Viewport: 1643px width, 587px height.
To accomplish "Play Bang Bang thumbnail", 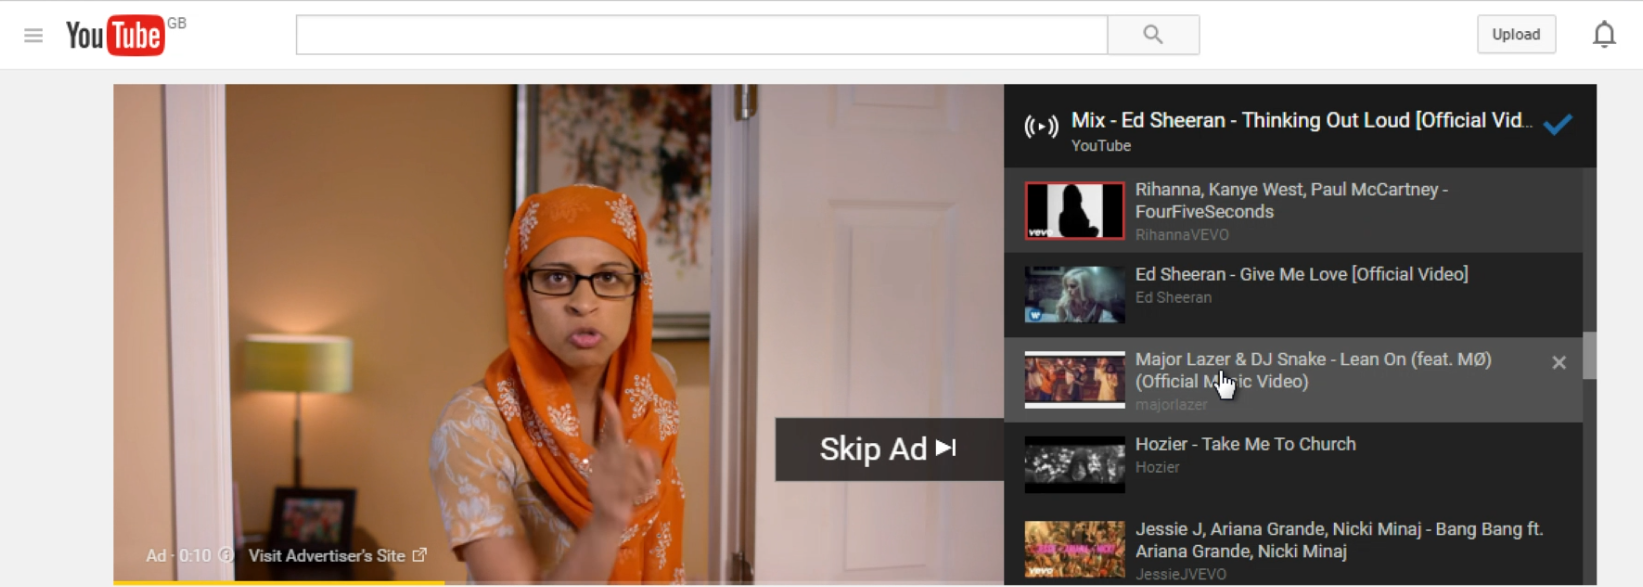I will (1074, 550).
